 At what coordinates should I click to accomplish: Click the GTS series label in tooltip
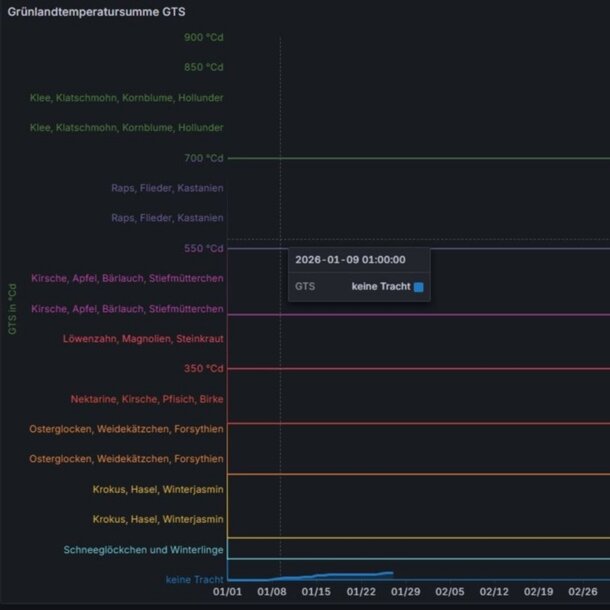coord(305,287)
